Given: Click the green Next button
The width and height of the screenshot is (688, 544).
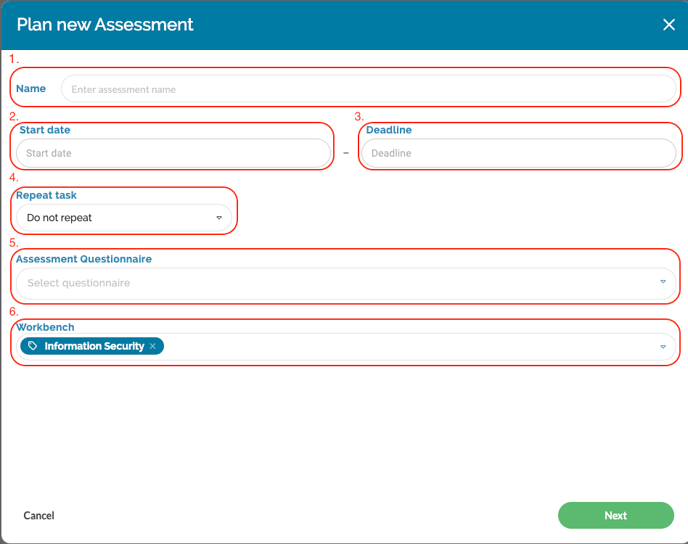Looking at the screenshot, I should pos(615,515).
